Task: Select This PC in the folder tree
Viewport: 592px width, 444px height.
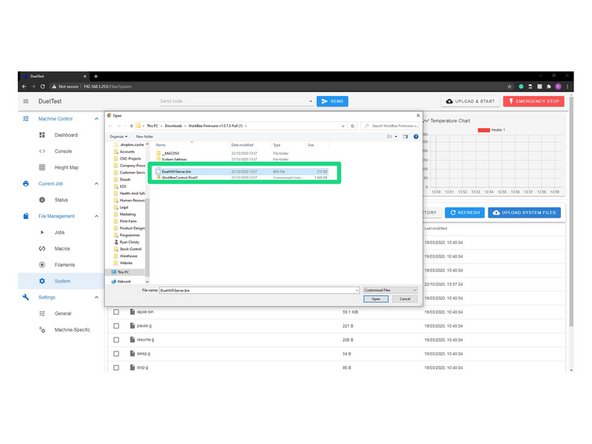Action: pyautogui.click(x=124, y=272)
